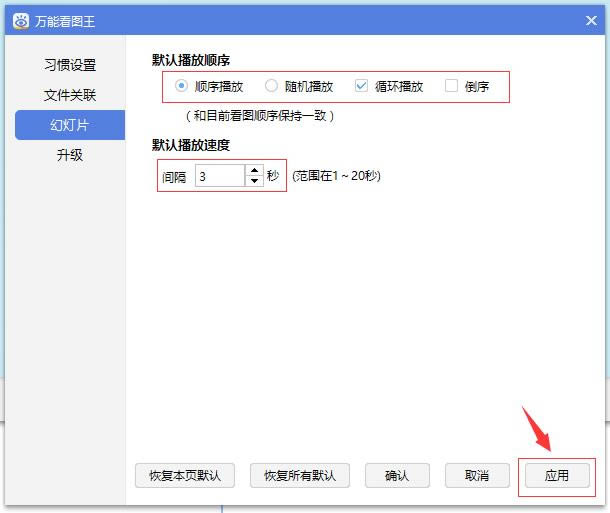Click the （和目前看图顺序保持一致） note
Screen dimensions: 610x513
(260, 116)
